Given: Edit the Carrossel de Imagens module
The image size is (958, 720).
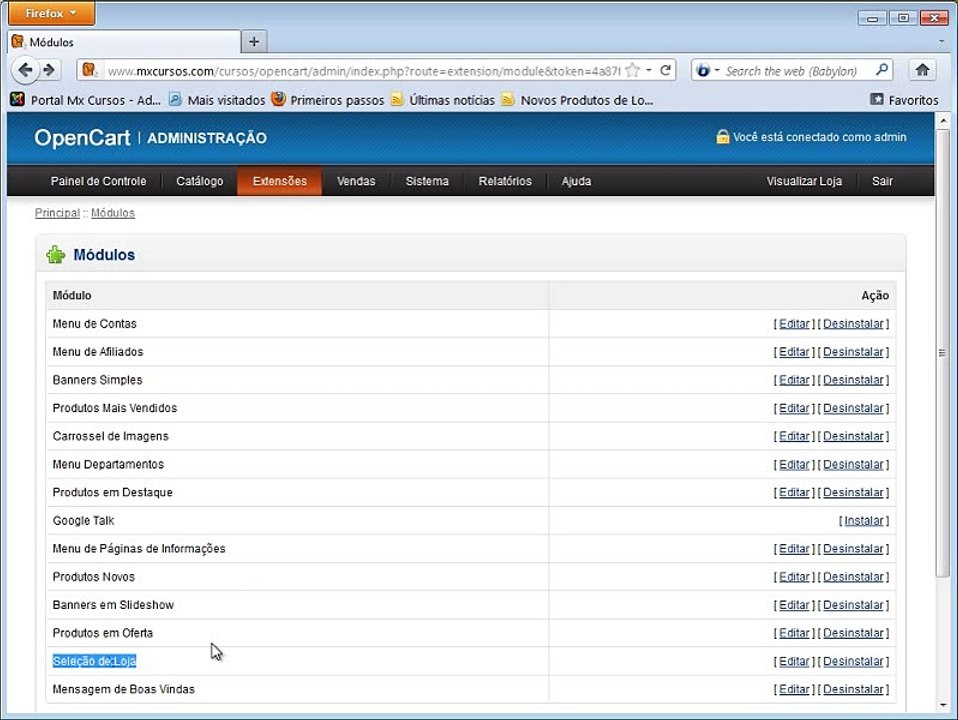Looking at the screenshot, I should coord(794,436).
